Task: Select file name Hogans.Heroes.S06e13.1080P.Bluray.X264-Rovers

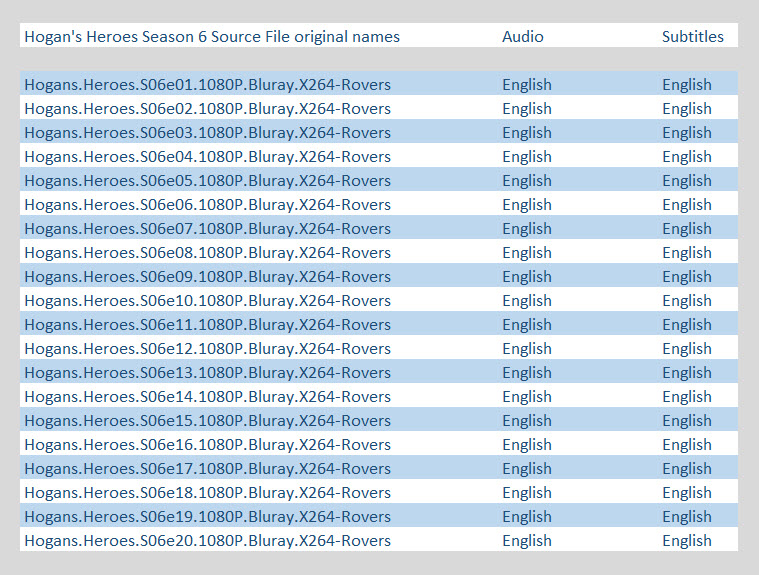Action: pos(208,373)
